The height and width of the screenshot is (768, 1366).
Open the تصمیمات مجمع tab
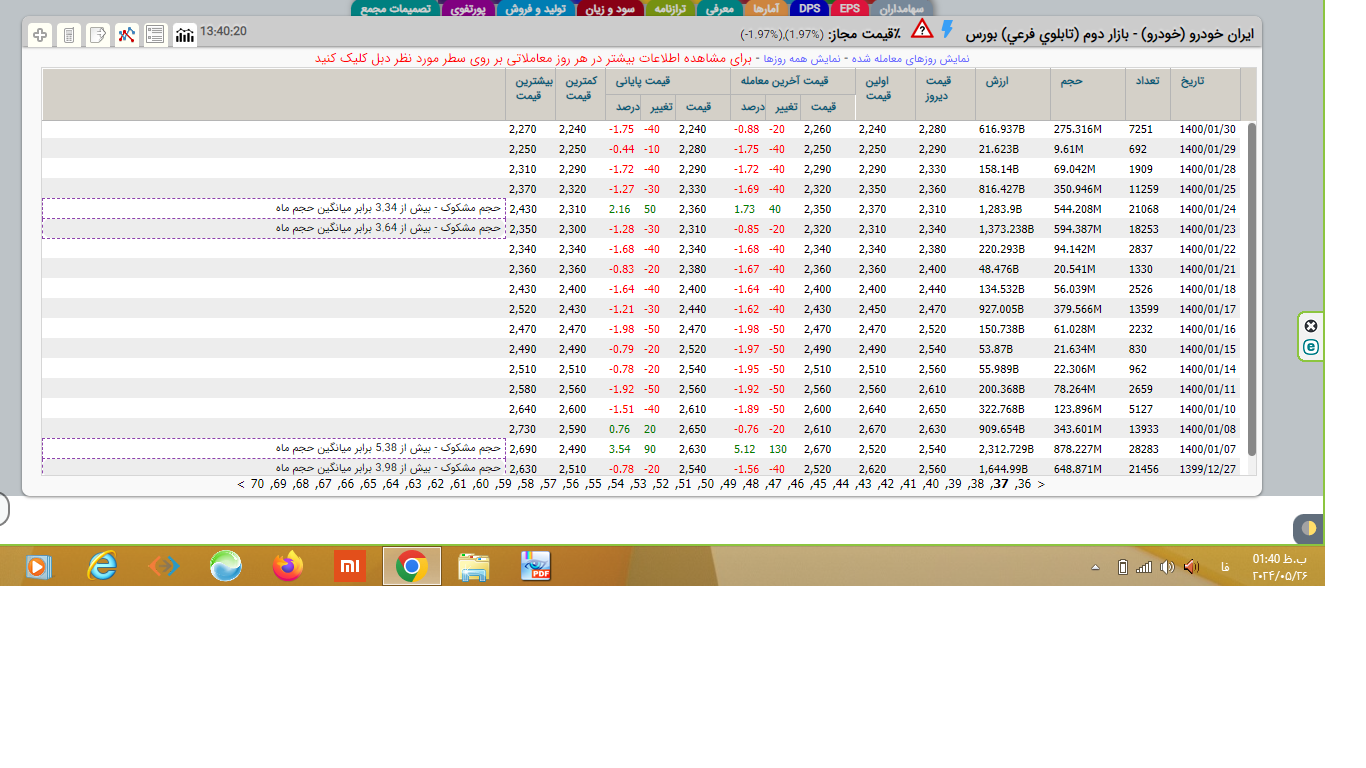point(394,8)
